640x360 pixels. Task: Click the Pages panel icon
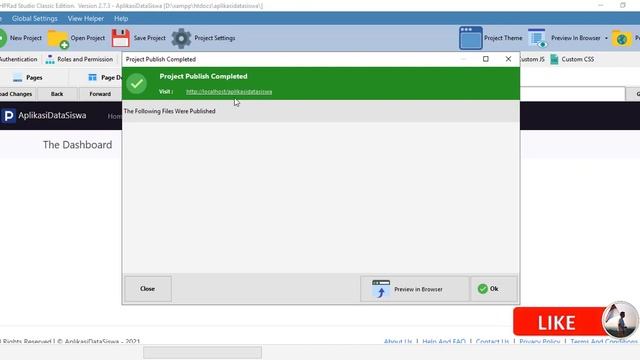pyautogui.click(x=17, y=78)
